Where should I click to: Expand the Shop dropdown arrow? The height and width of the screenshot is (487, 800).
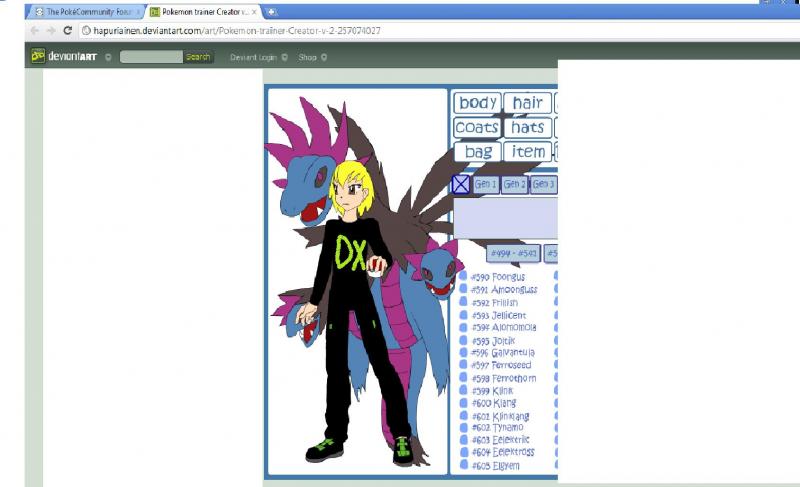click(324, 57)
